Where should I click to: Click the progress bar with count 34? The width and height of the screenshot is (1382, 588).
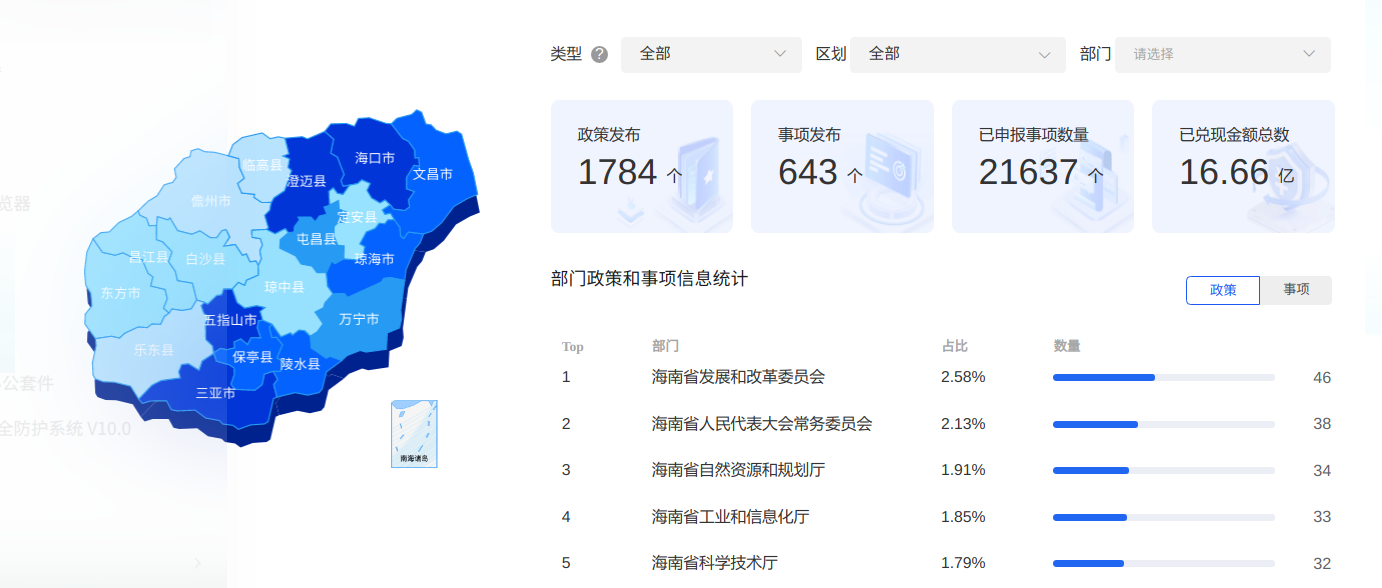(1164, 470)
